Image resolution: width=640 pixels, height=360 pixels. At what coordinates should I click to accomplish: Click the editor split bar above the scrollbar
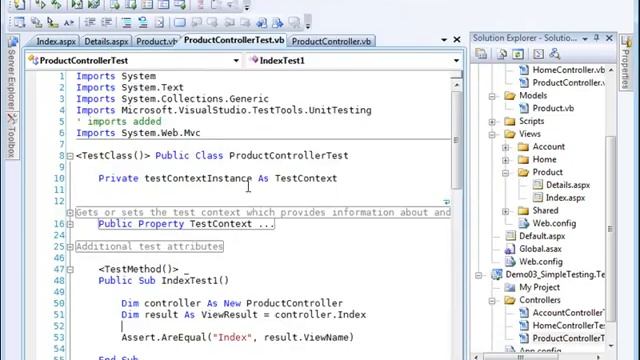(x=456, y=75)
